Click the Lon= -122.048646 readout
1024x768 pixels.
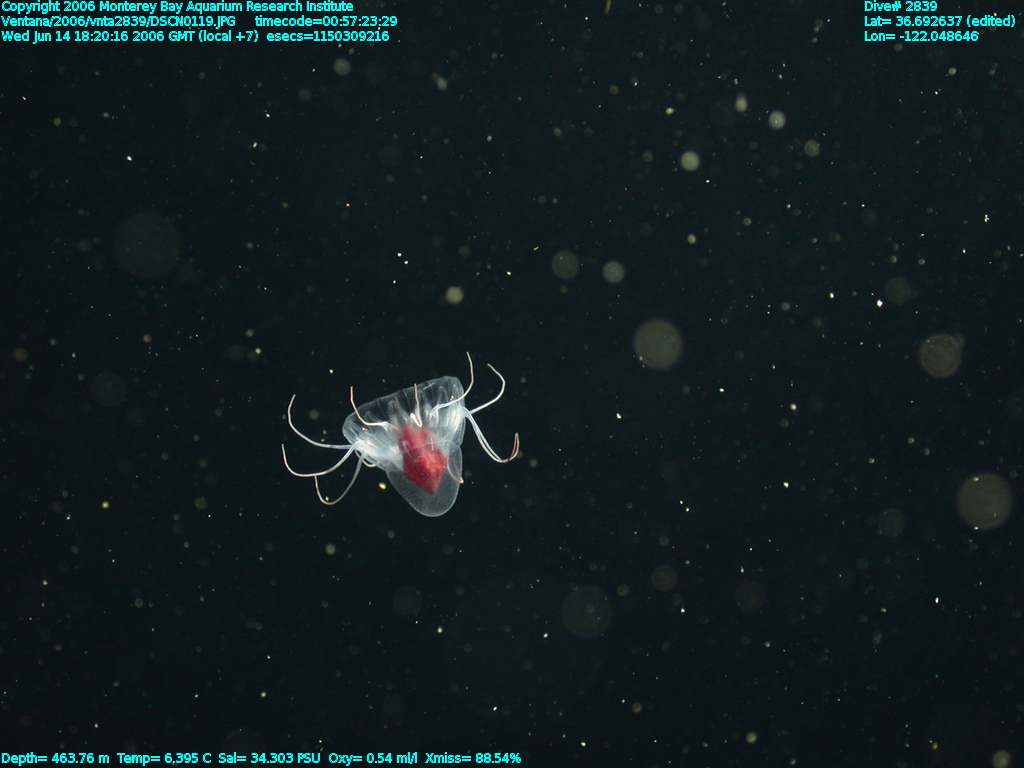click(921, 36)
